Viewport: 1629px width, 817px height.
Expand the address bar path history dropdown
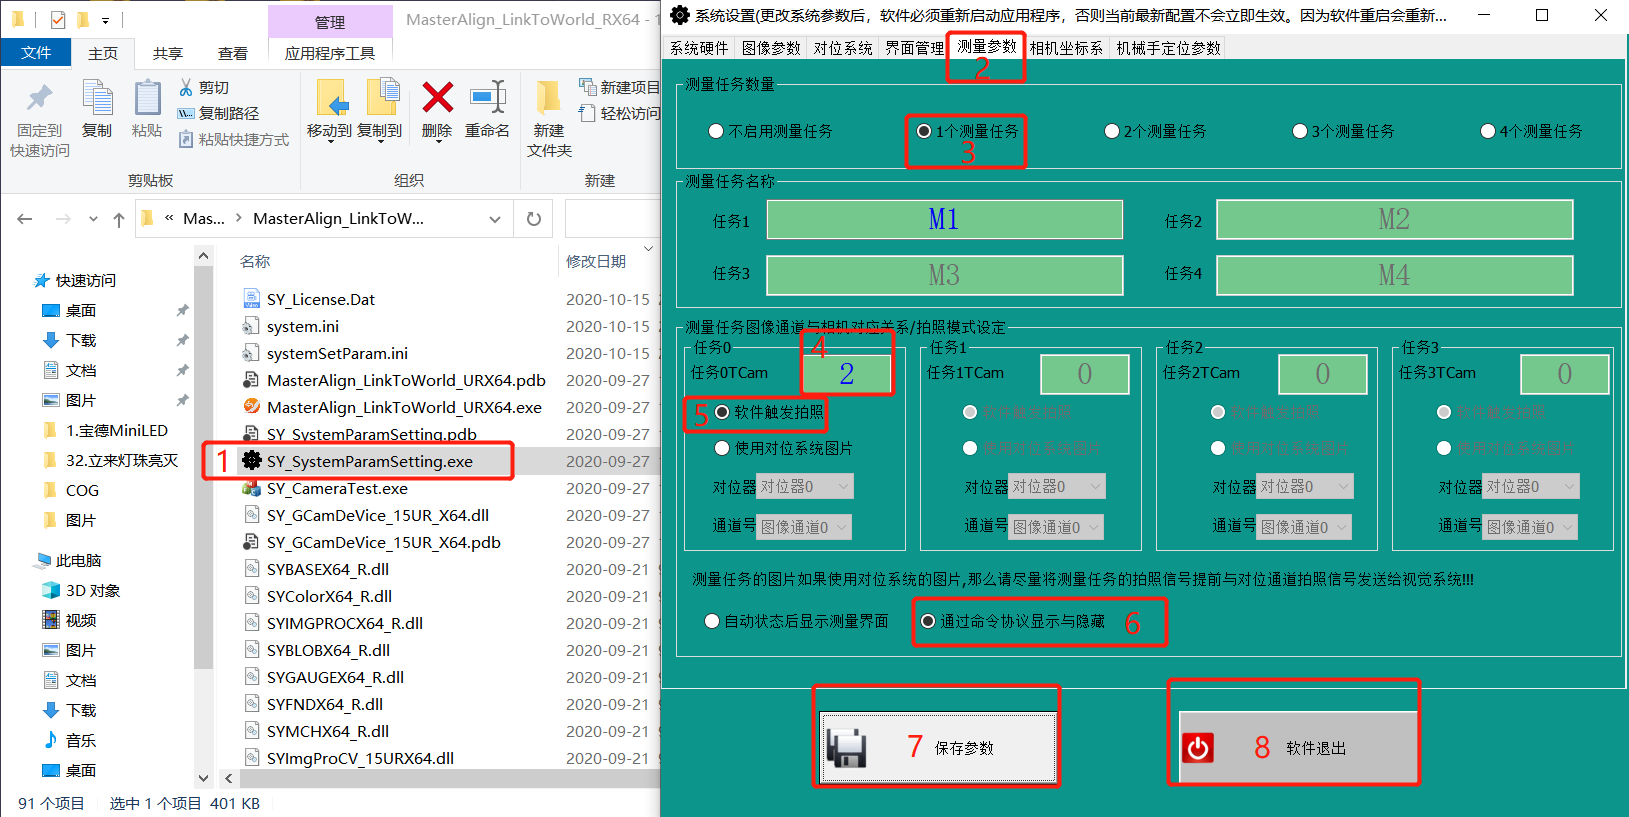click(x=495, y=219)
